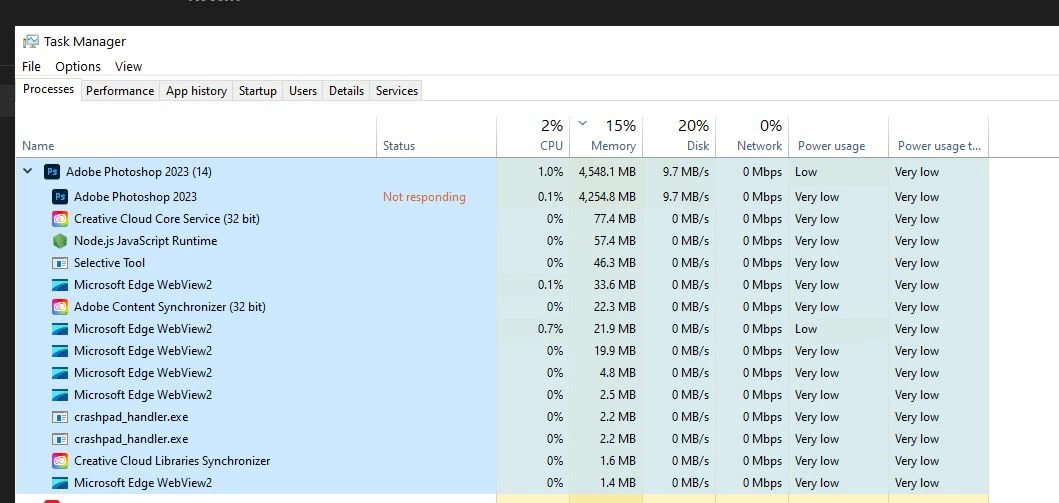Click the Not responding status text
The height and width of the screenshot is (503, 1059).
(x=424, y=196)
